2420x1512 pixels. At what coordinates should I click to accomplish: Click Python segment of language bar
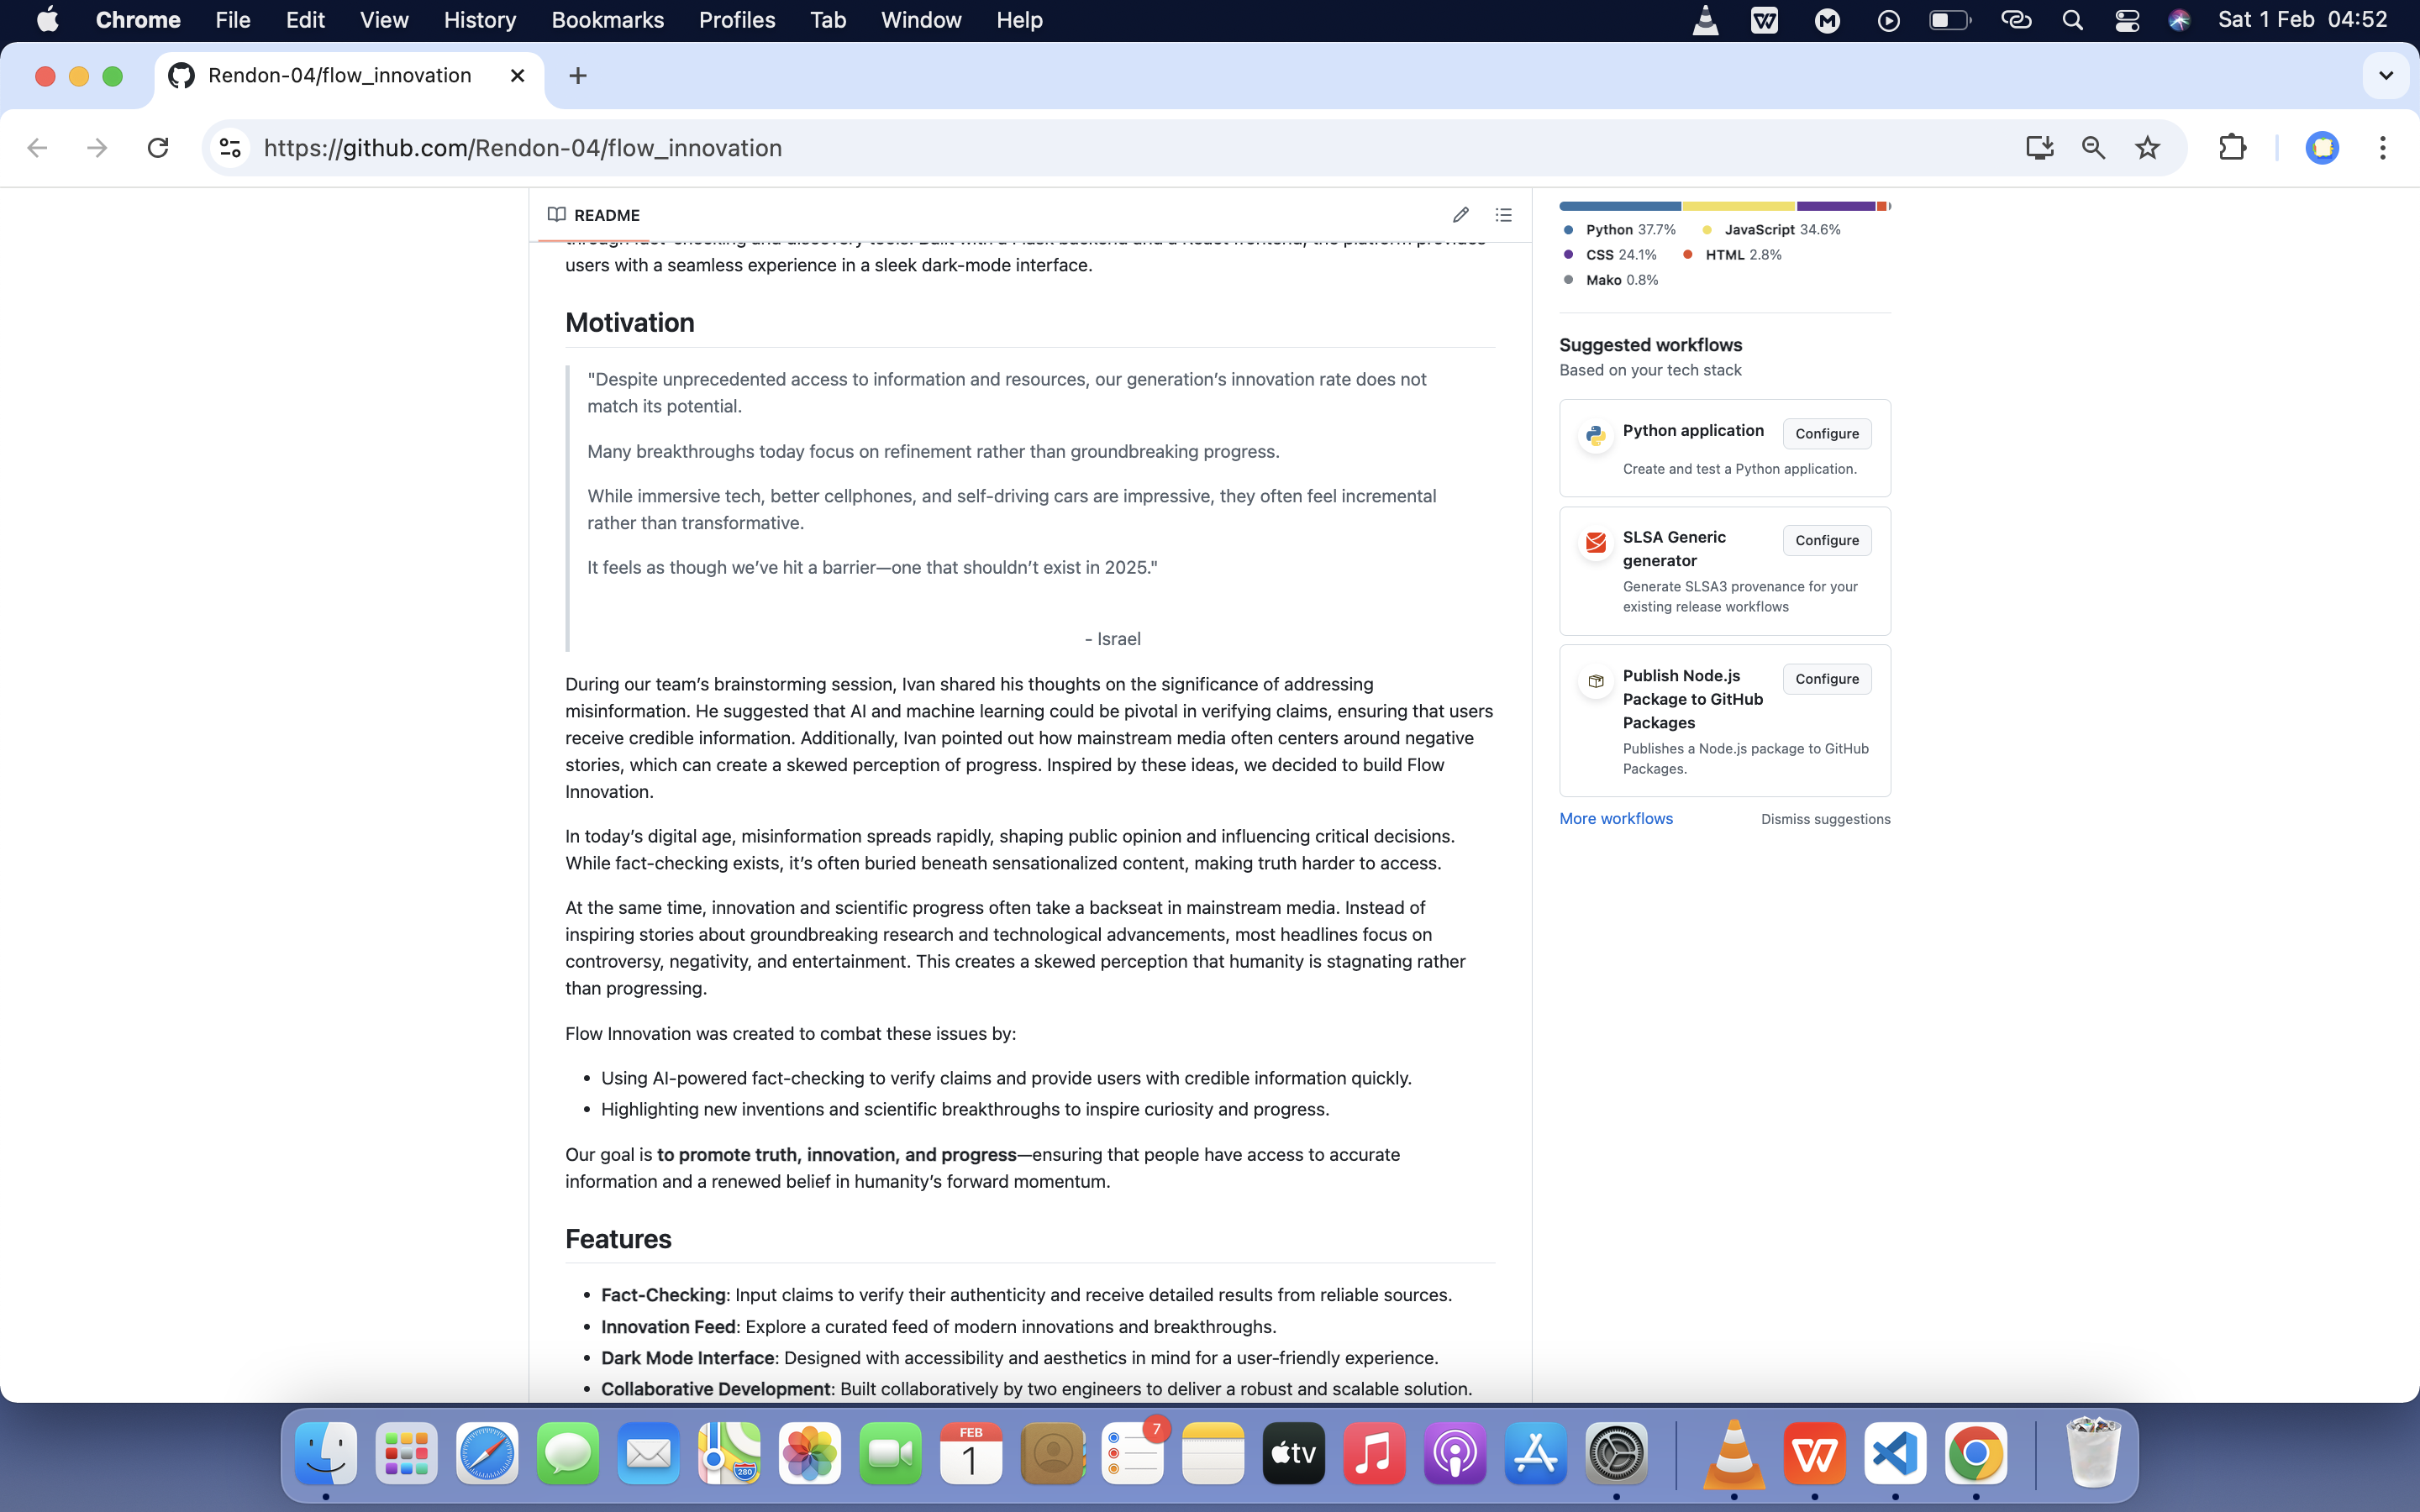coord(1619,206)
